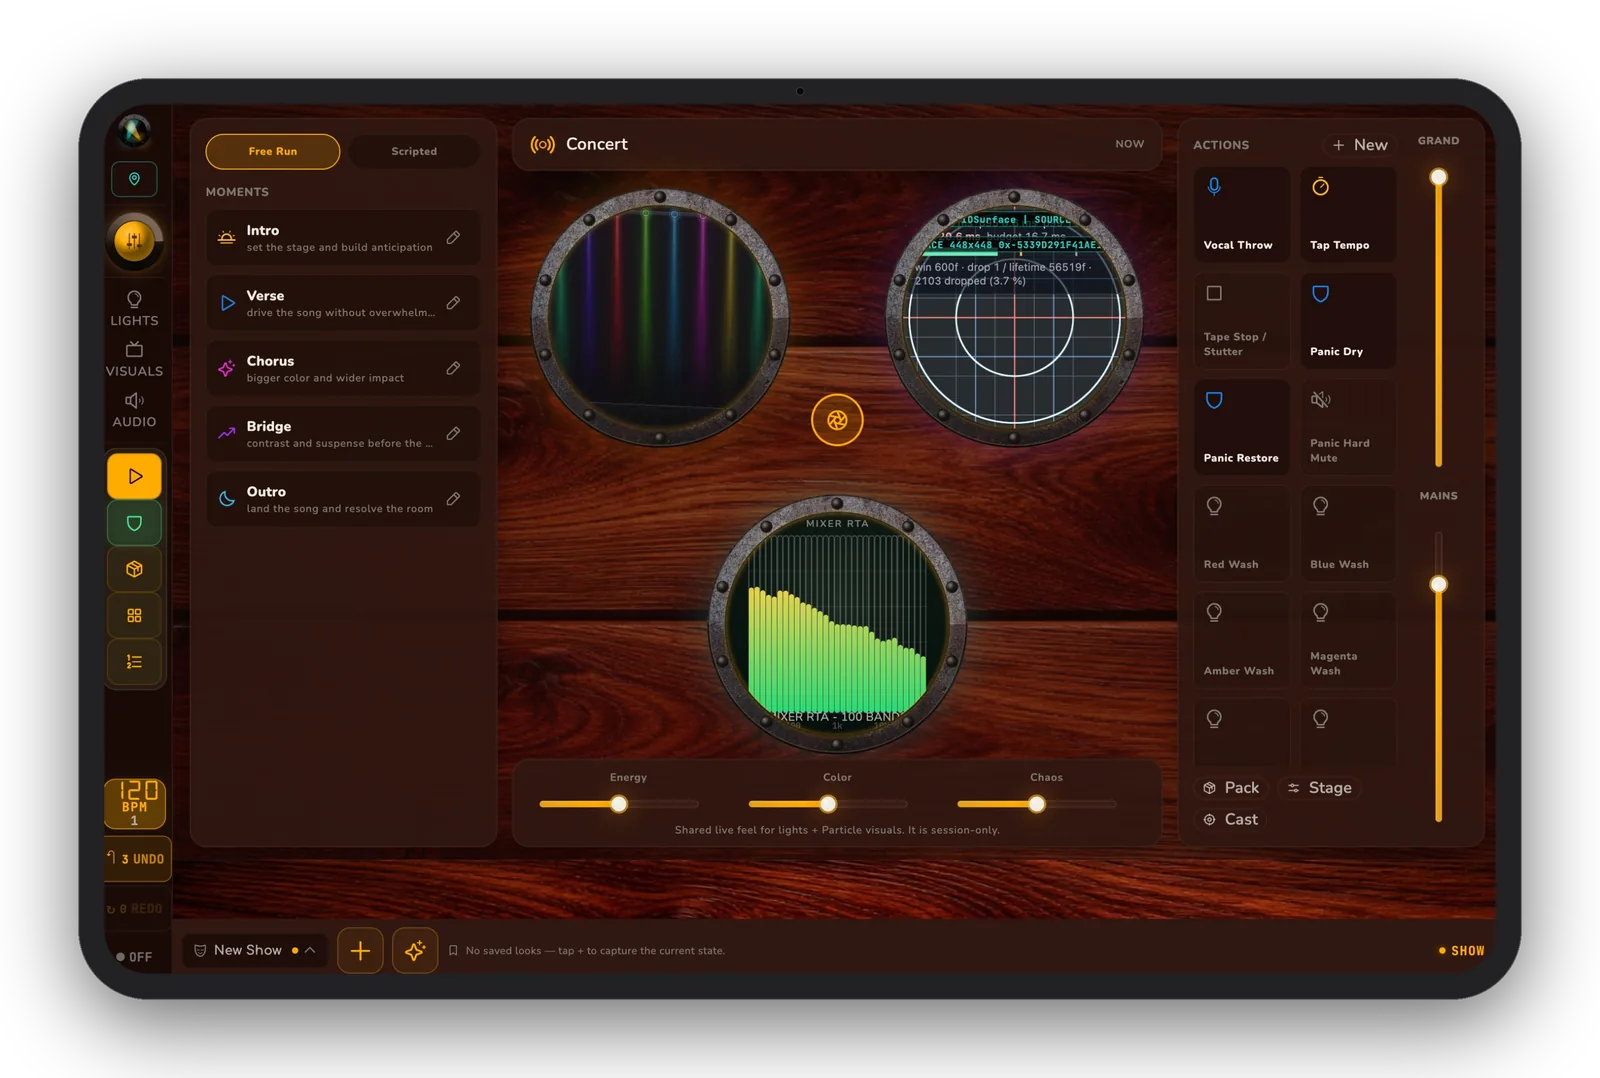Select the Outro moment
Viewport: 1600px width, 1078px height.
coord(343,499)
